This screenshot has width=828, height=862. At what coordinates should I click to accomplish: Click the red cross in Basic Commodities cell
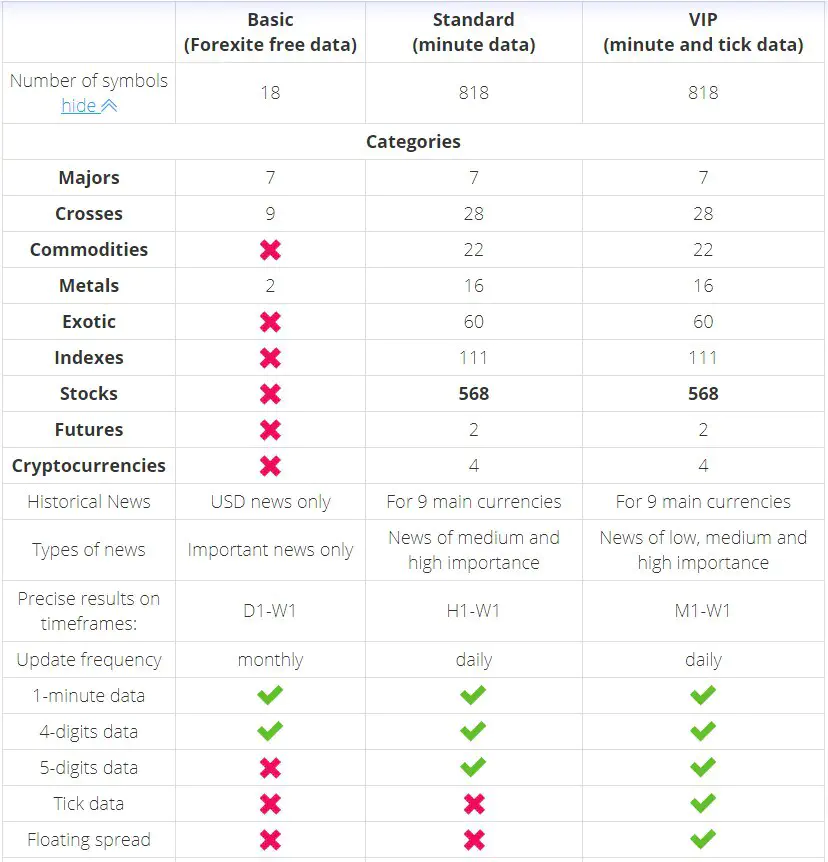pyautogui.click(x=270, y=250)
